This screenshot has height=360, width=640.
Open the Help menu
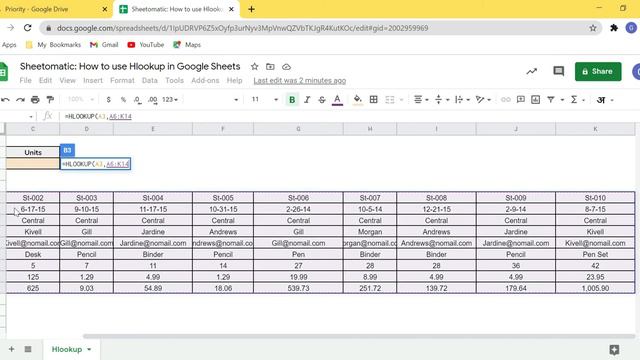pos(235,80)
